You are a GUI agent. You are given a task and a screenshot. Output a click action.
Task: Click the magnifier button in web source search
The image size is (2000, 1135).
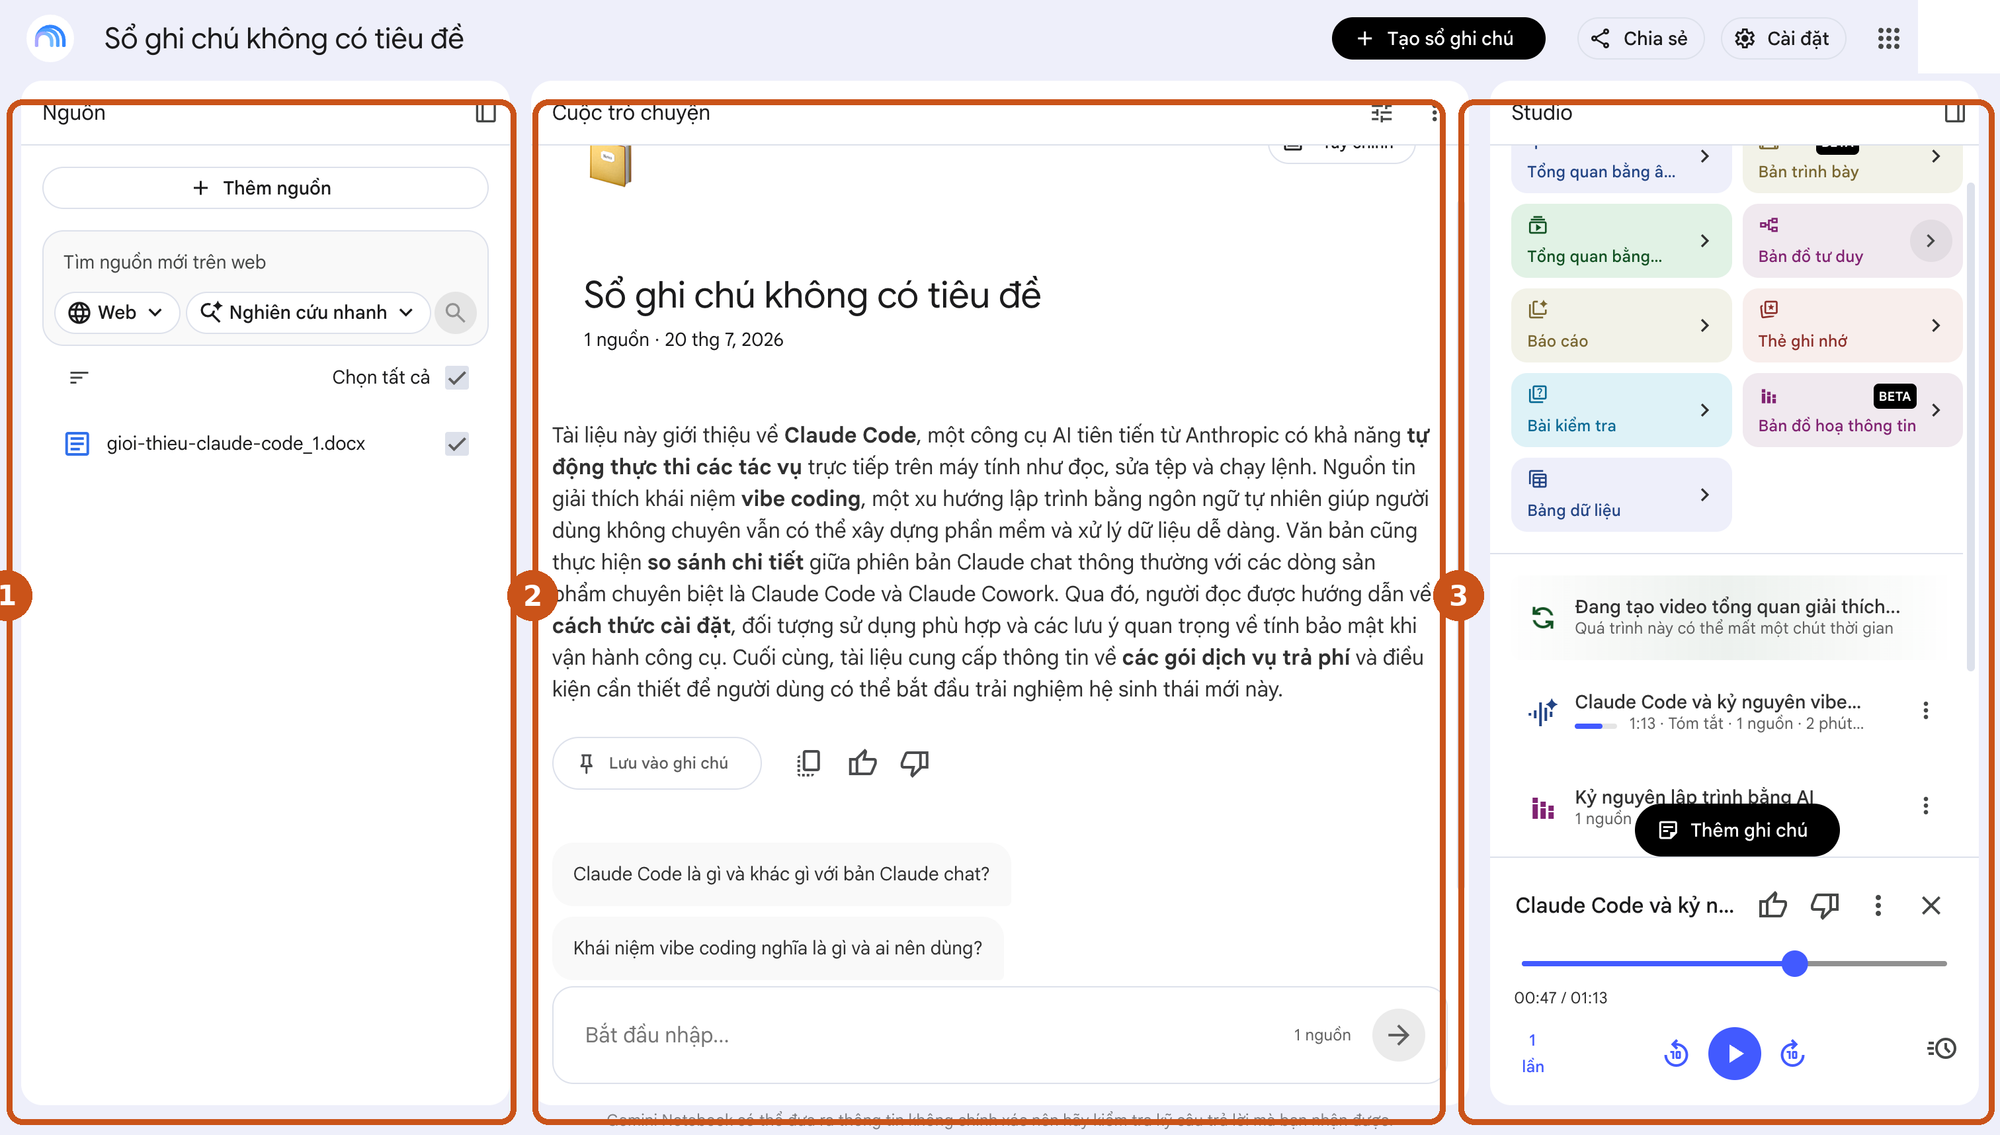point(455,312)
